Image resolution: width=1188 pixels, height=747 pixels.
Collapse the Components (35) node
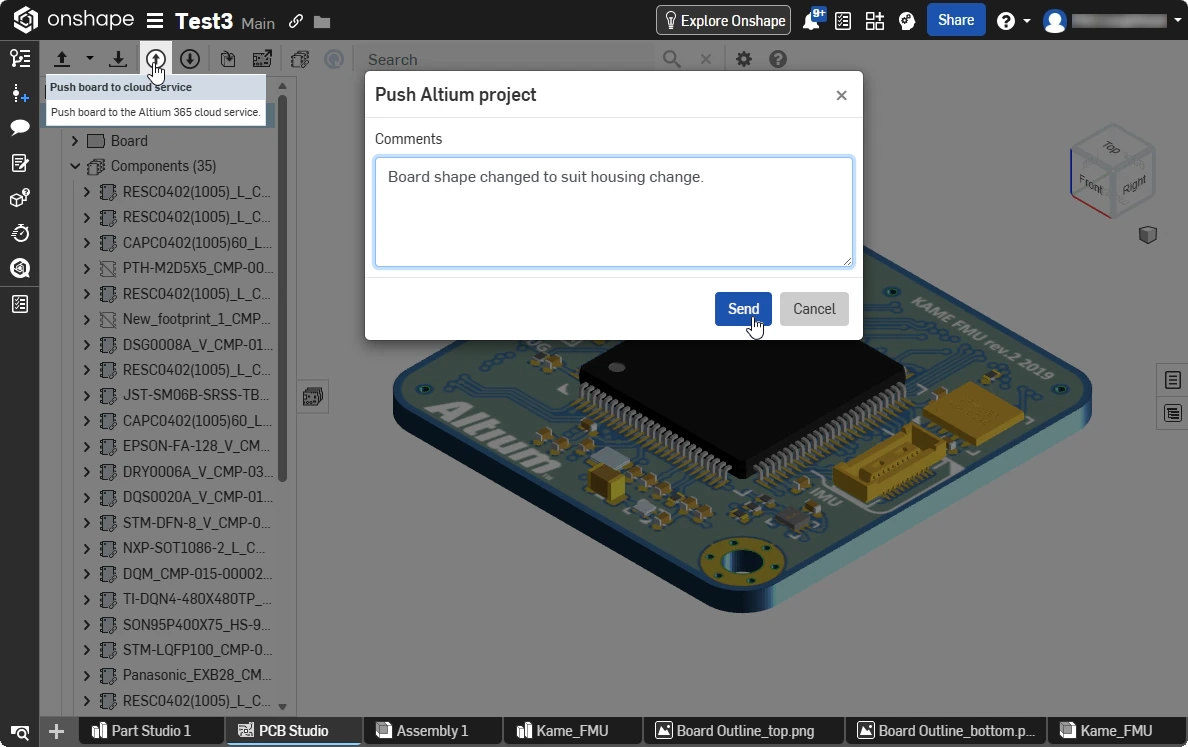[74, 166]
